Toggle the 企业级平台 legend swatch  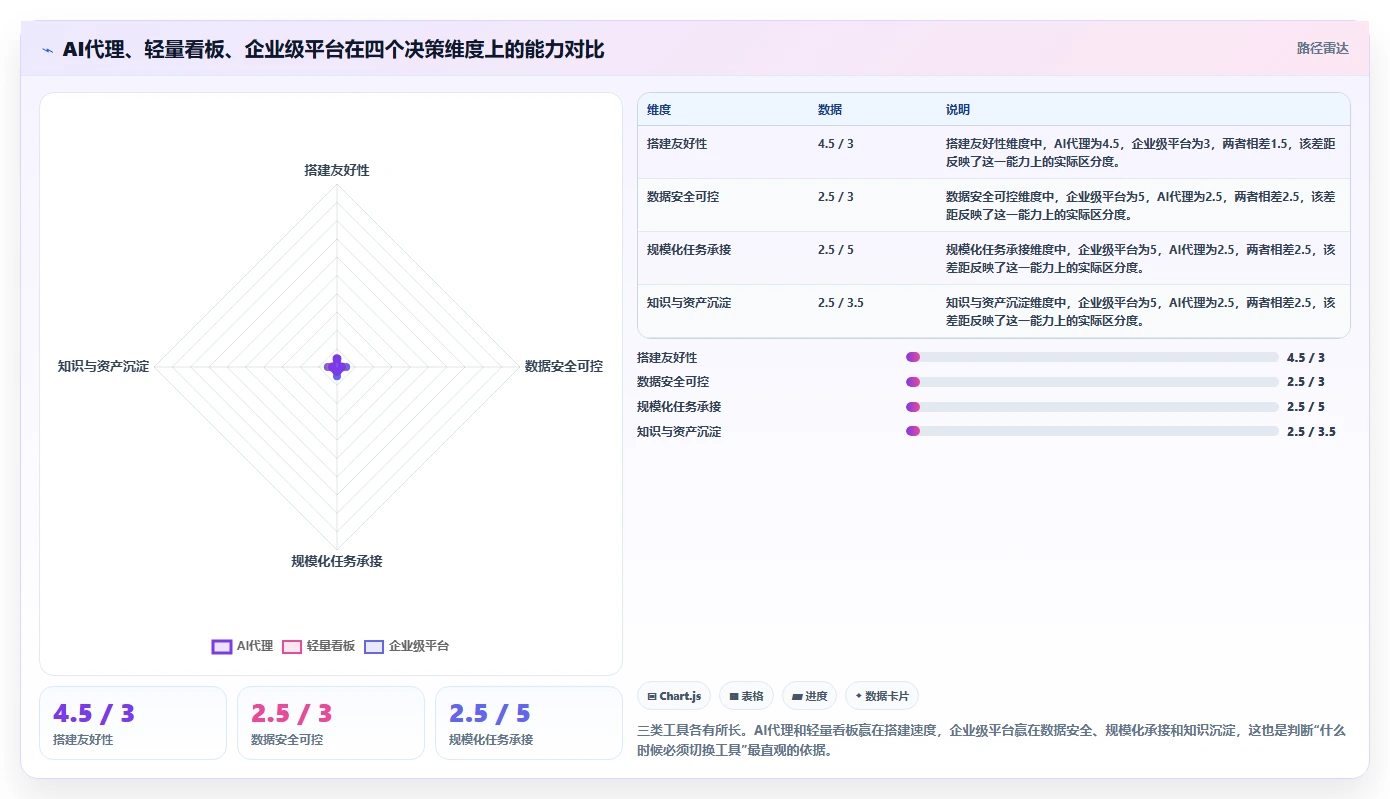(x=374, y=646)
